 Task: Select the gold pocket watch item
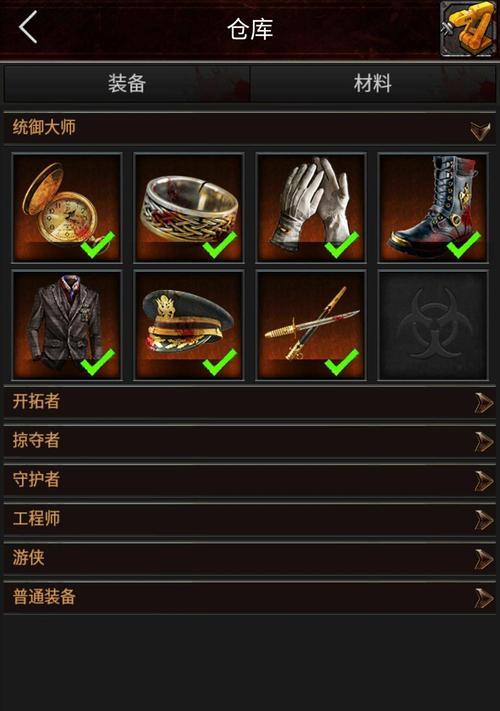point(67,208)
